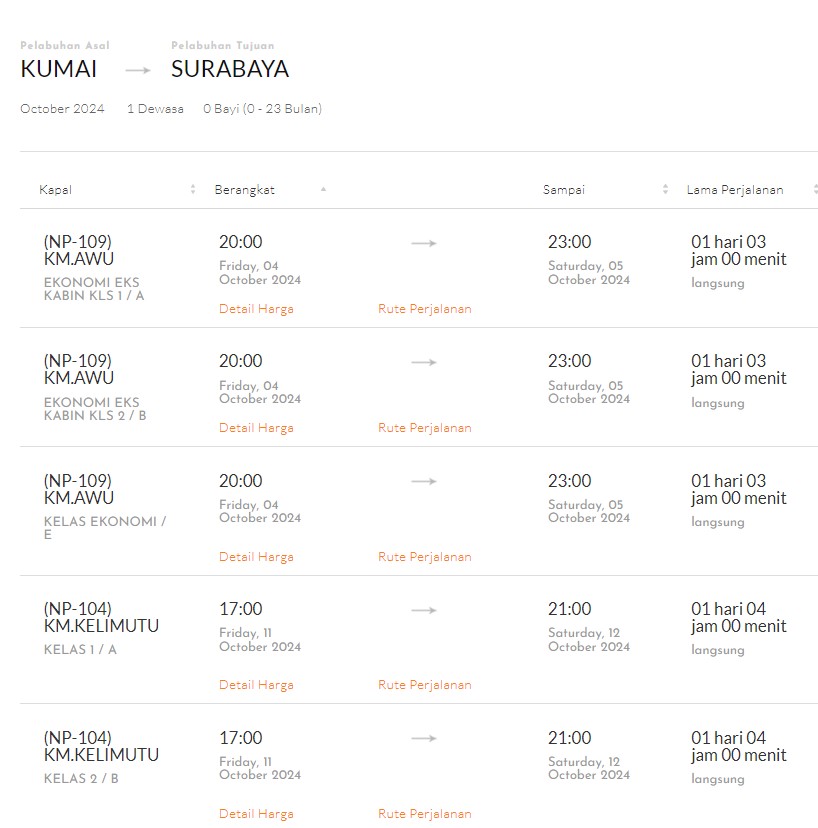The height and width of the screenshot is (828, 818).
Task: Click the Berangkat column header text
Action: click(x=244, y=188)
